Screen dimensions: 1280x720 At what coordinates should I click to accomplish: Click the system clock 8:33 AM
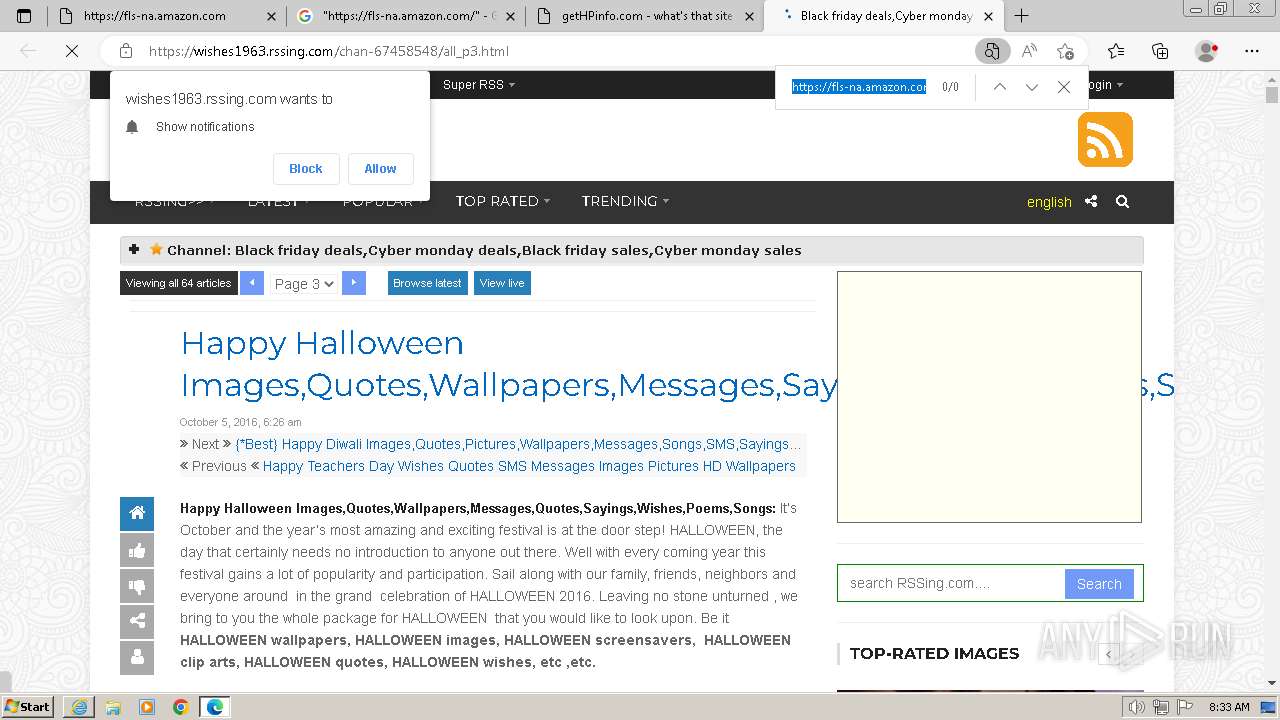coord(1229,707)
